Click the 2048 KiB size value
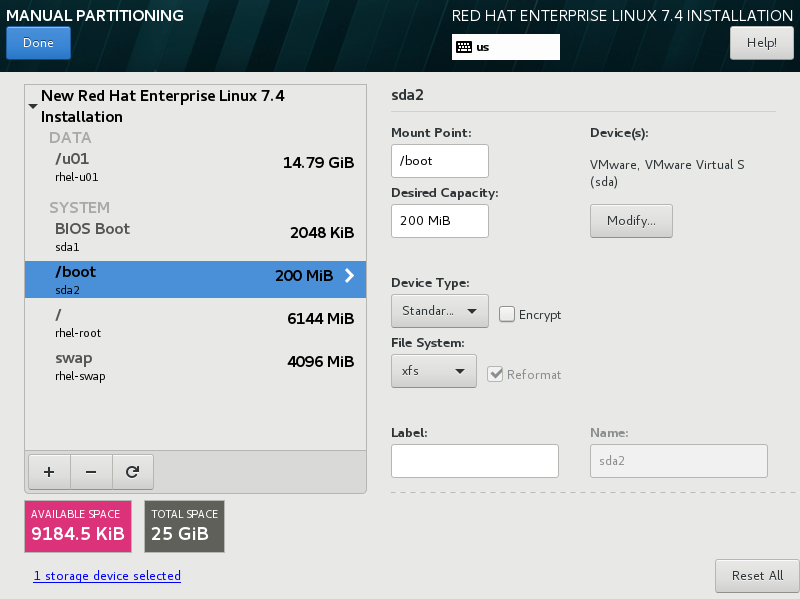The image size is (800, 599). [x=322, y=233]
